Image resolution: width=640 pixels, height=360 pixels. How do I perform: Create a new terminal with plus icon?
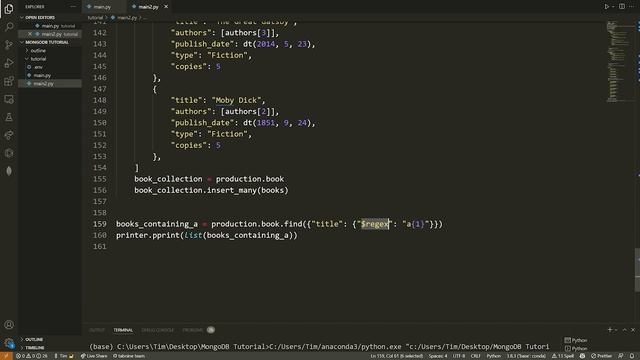[x=610, y=329]
